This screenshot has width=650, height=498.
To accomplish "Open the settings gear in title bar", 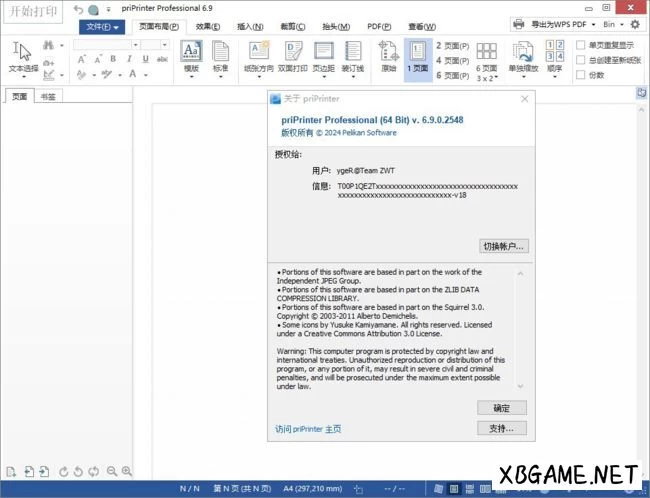I will (635, 24).
